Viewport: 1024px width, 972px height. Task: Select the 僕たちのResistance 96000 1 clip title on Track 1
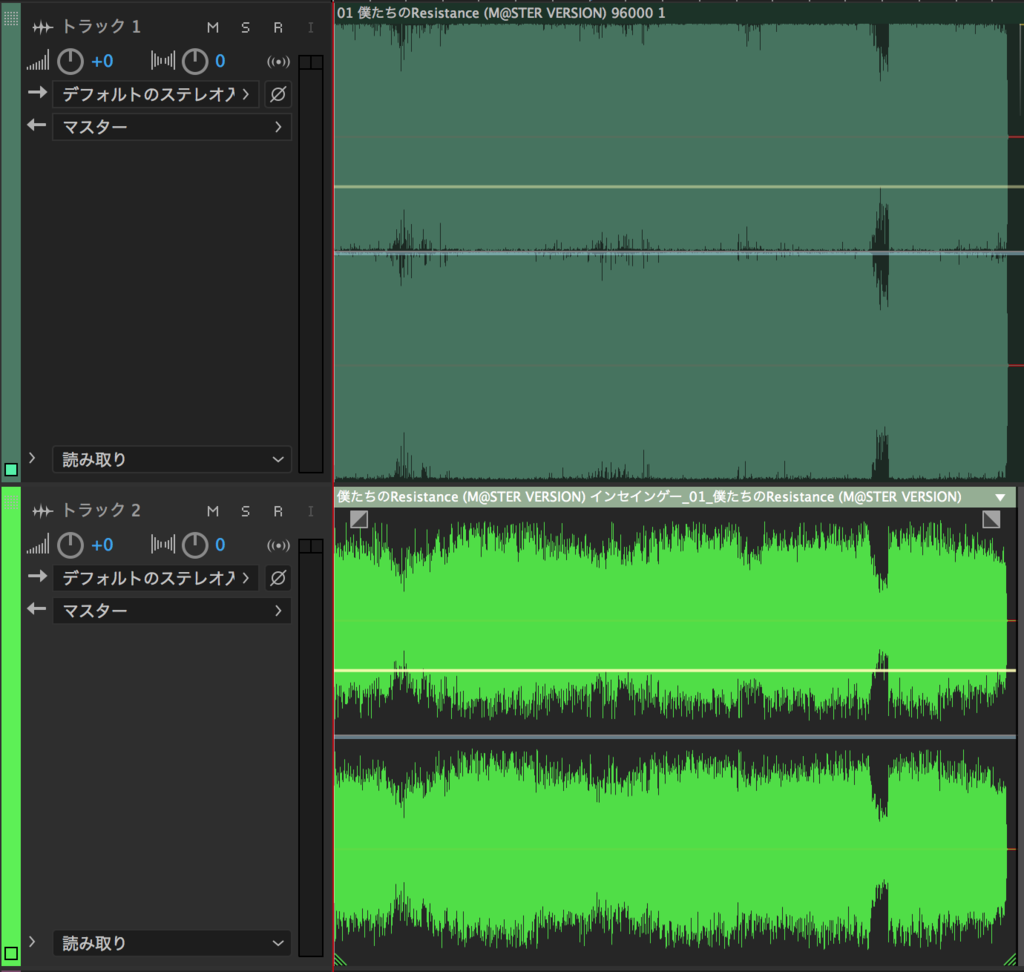click(x=502, y=13)
